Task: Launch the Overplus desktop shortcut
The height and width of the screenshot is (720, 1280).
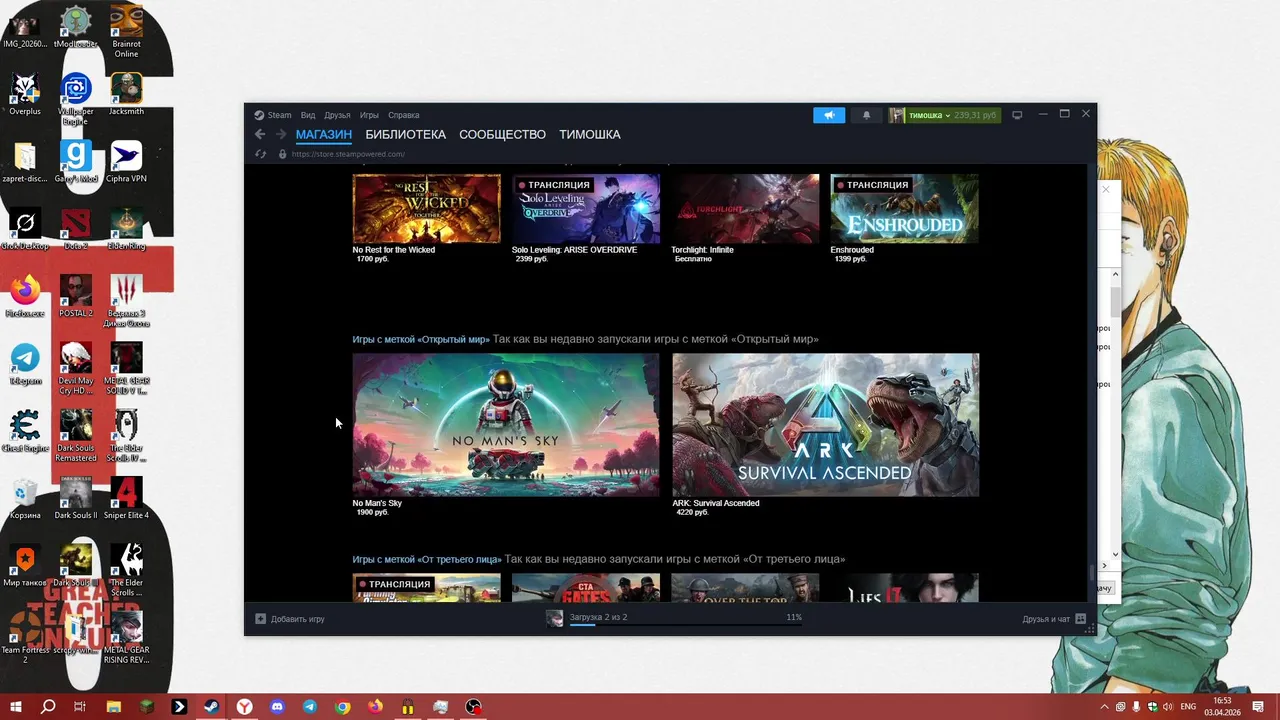Action: 25,95
